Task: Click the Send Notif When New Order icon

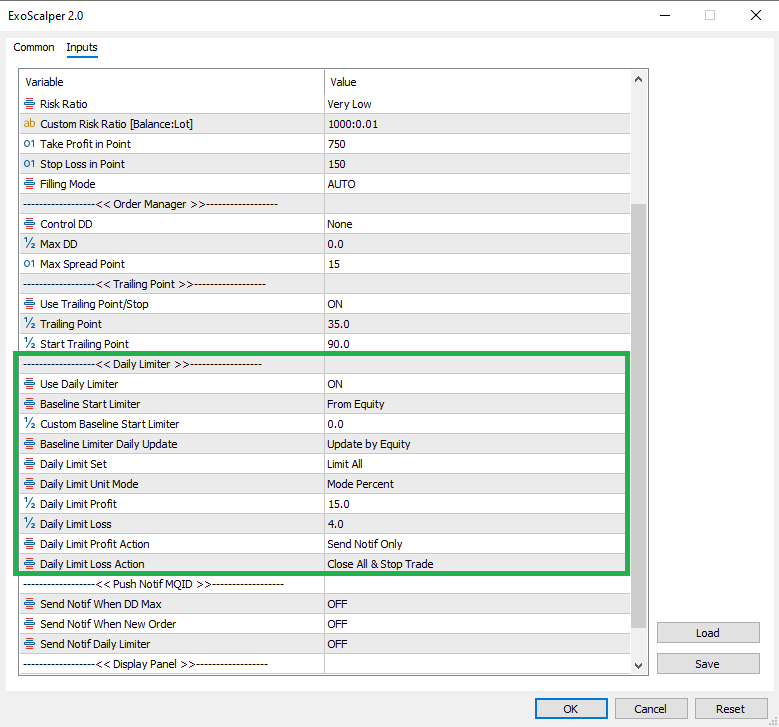Action: point(29,624)
